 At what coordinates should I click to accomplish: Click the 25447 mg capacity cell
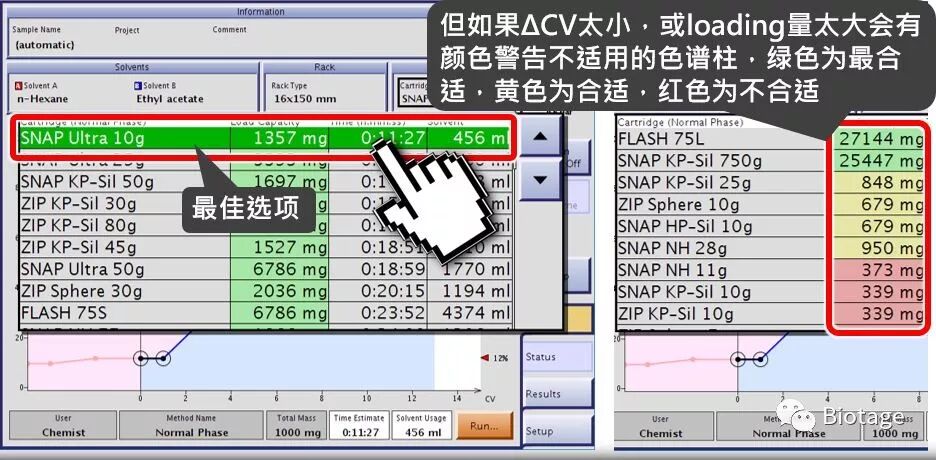click(878, 160)
